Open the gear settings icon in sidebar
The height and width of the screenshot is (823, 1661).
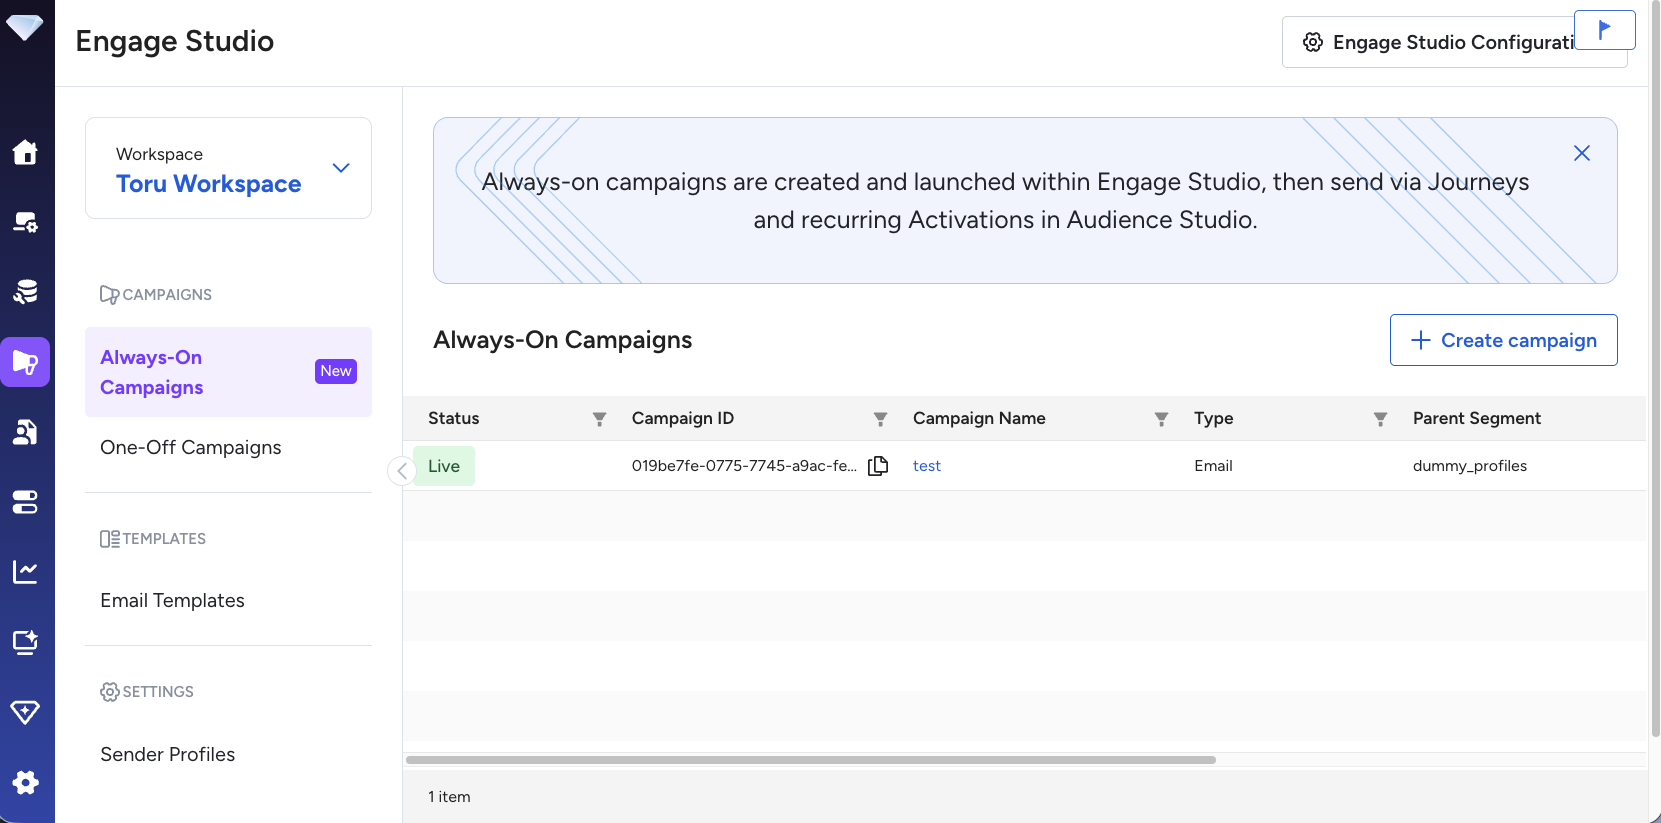pos(25,782)
